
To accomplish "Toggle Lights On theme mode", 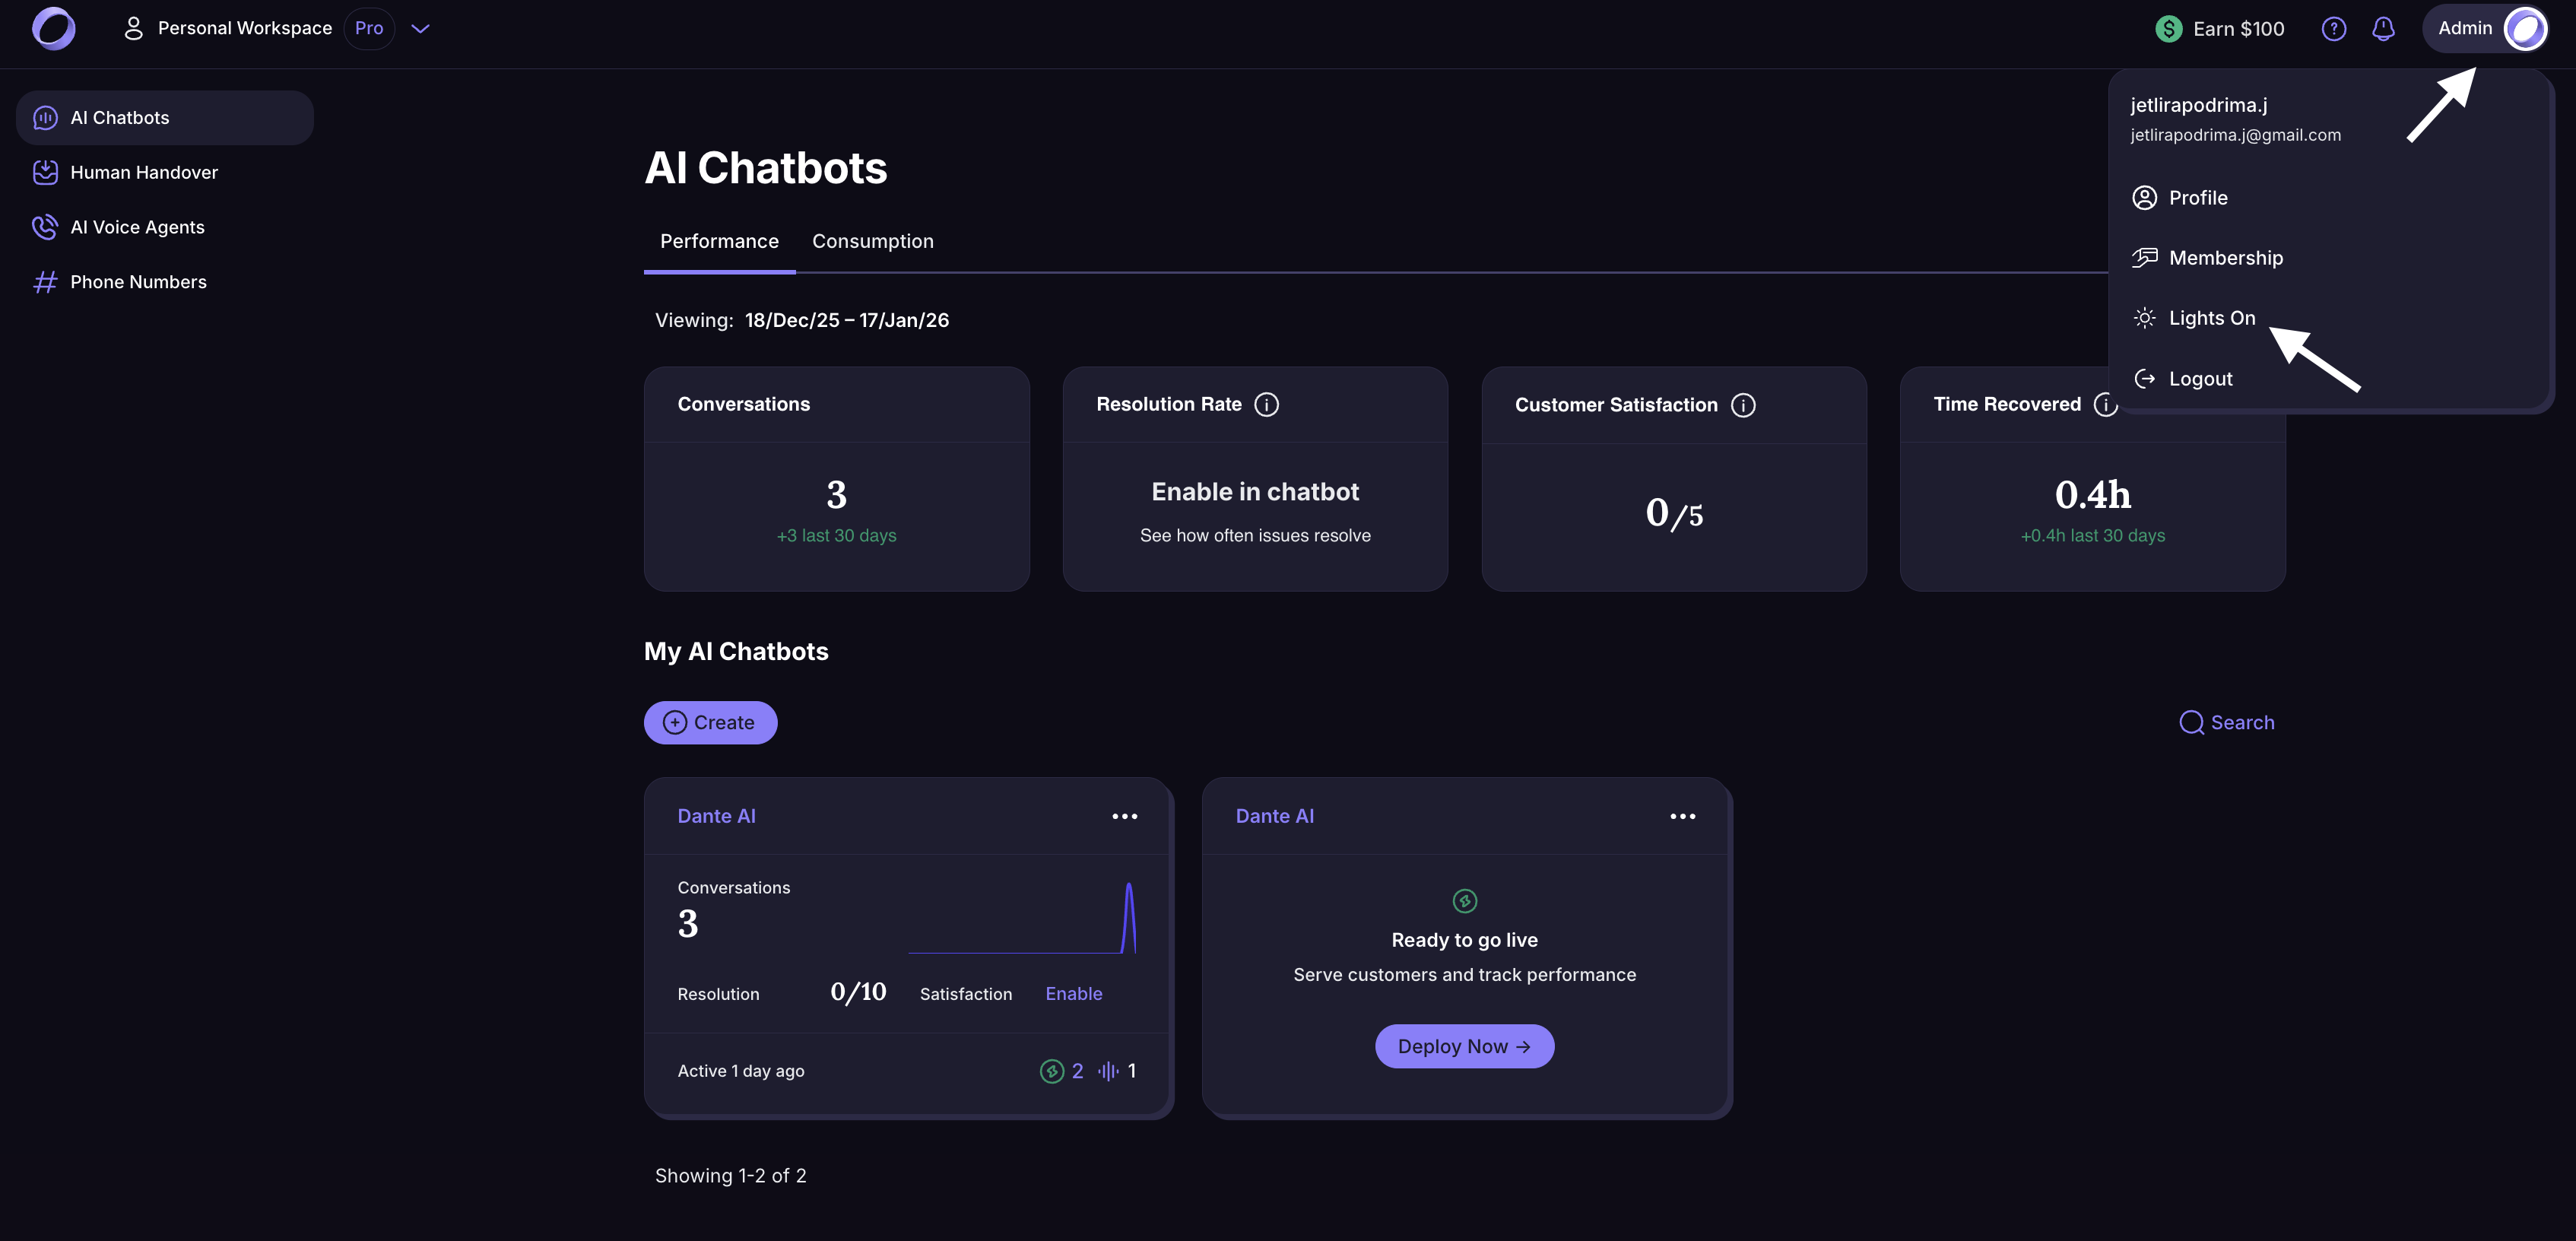I will pos(2211,318).
